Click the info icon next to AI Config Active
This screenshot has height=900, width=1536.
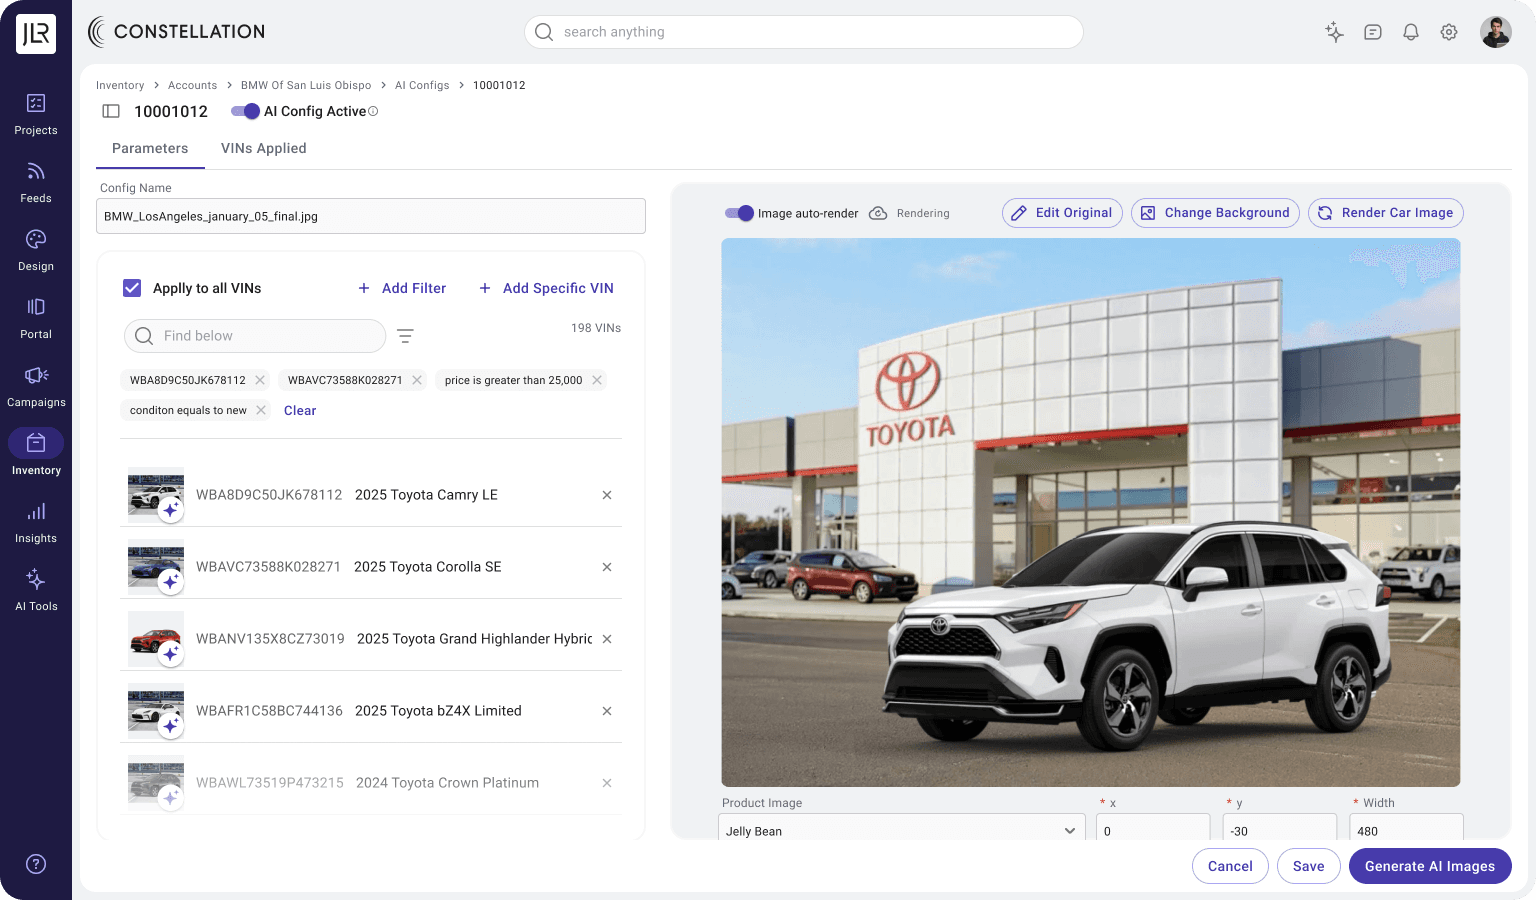(x=373, y=111)
